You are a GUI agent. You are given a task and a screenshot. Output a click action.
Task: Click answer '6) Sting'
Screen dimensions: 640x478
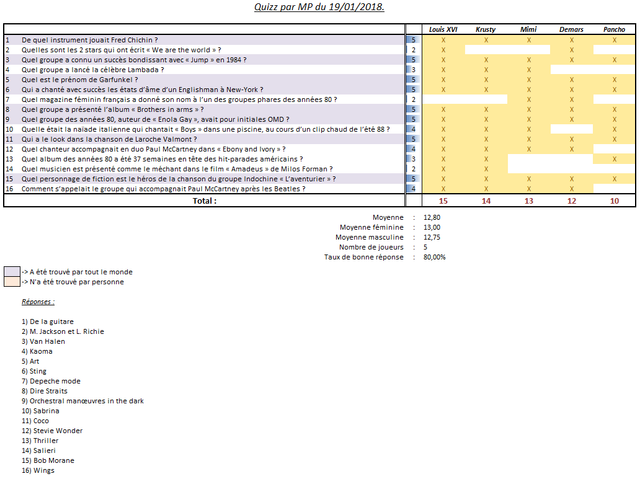click(x=34, y=371)
